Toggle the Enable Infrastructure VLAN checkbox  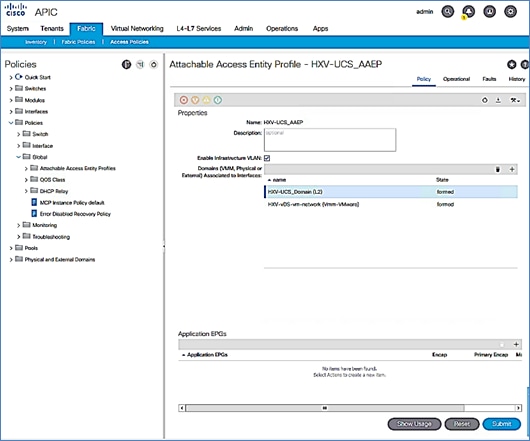[267, 158]
